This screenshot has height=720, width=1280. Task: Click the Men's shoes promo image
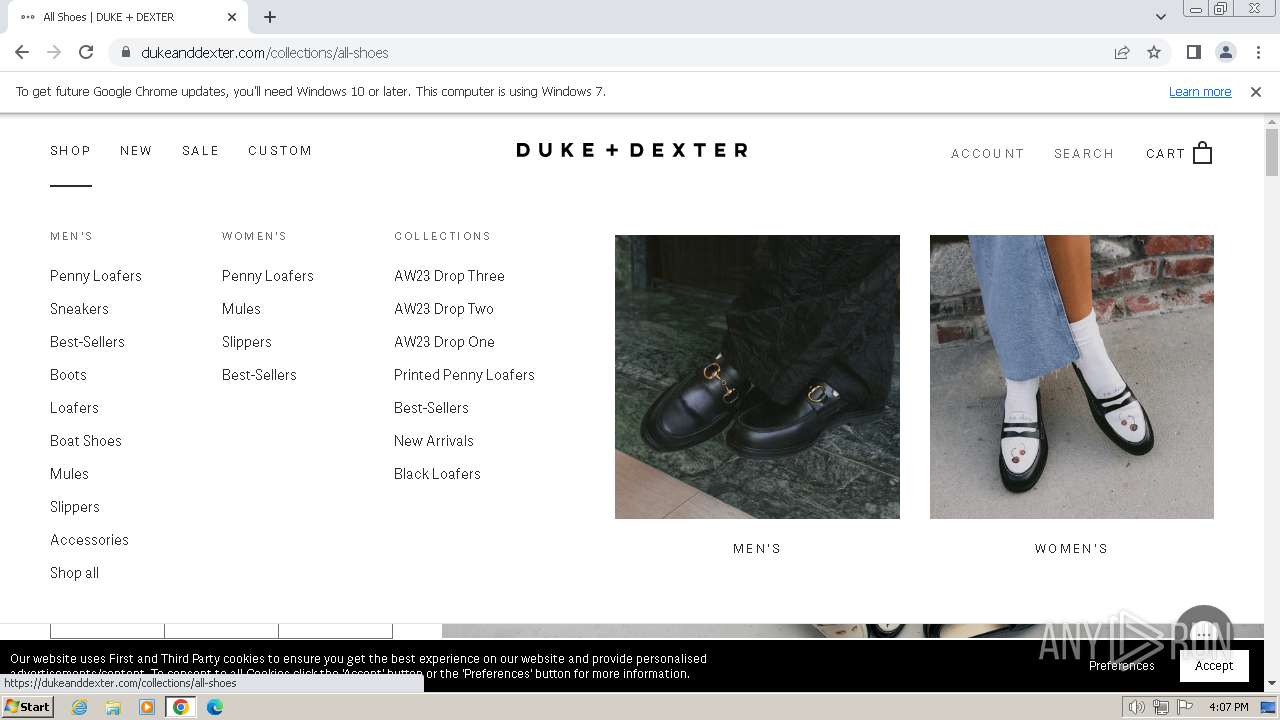757,377
